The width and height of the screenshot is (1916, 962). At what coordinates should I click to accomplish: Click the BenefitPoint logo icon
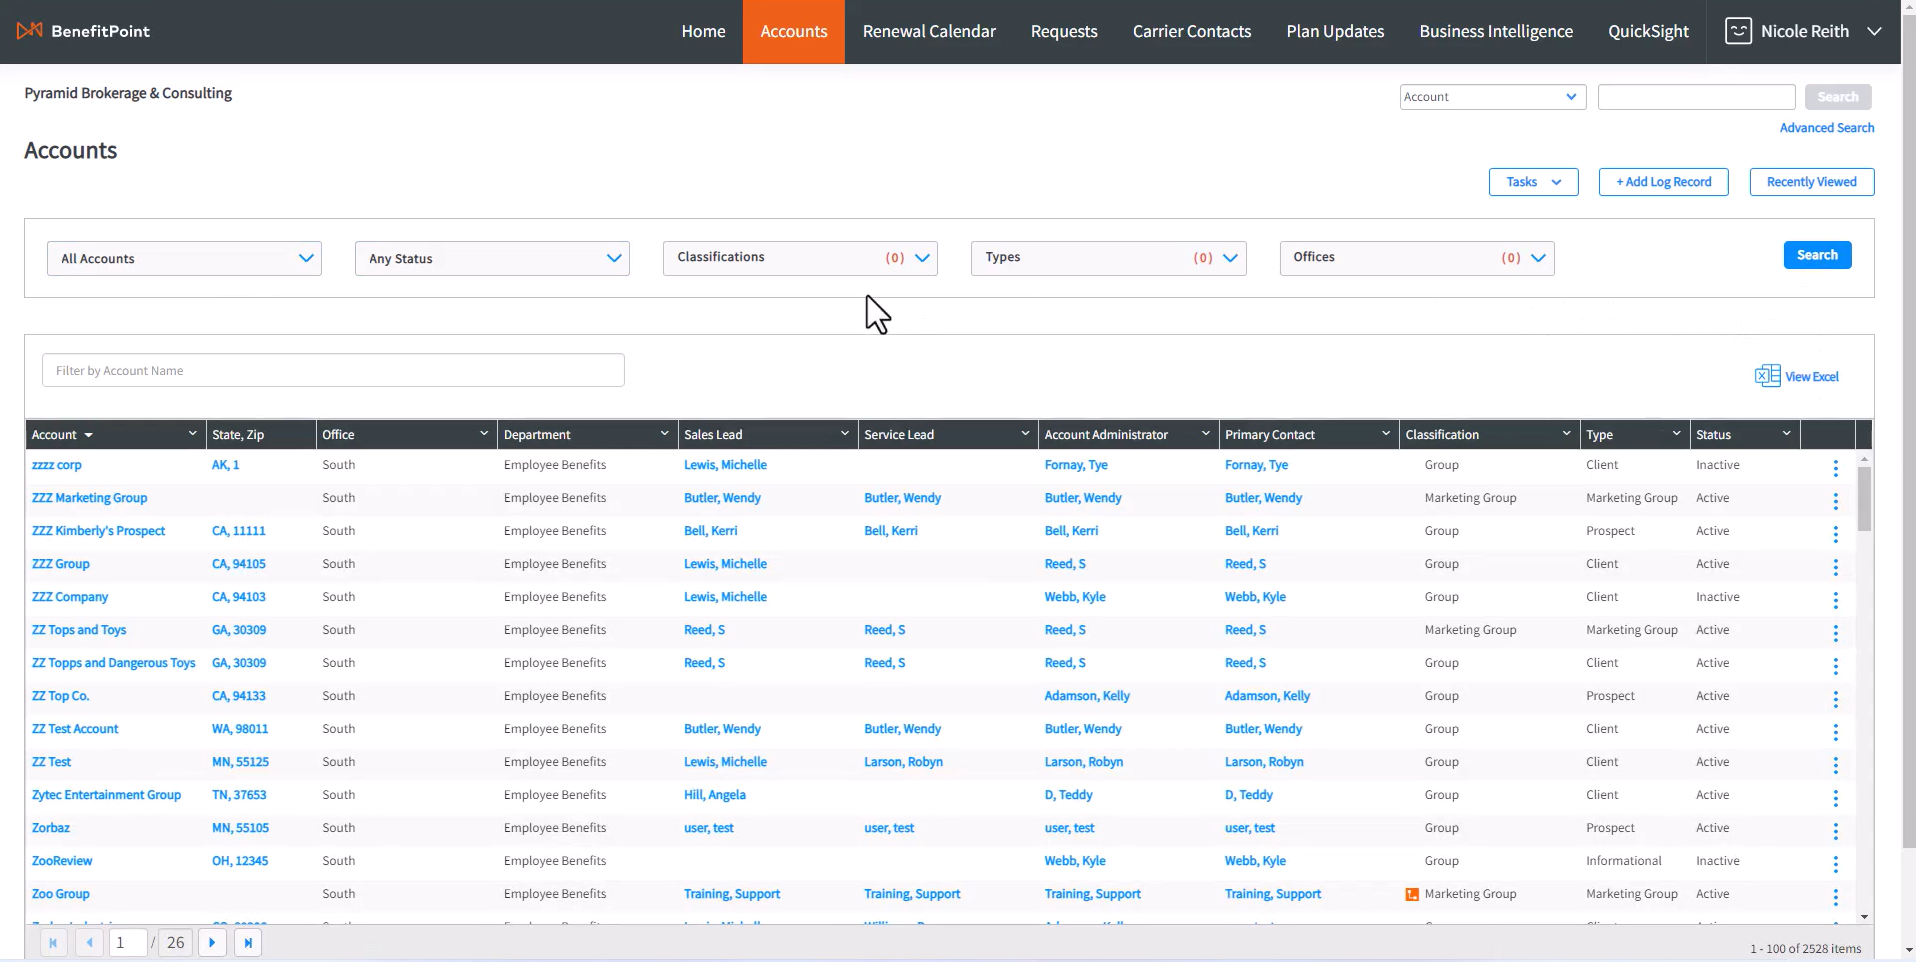(30, 31)
